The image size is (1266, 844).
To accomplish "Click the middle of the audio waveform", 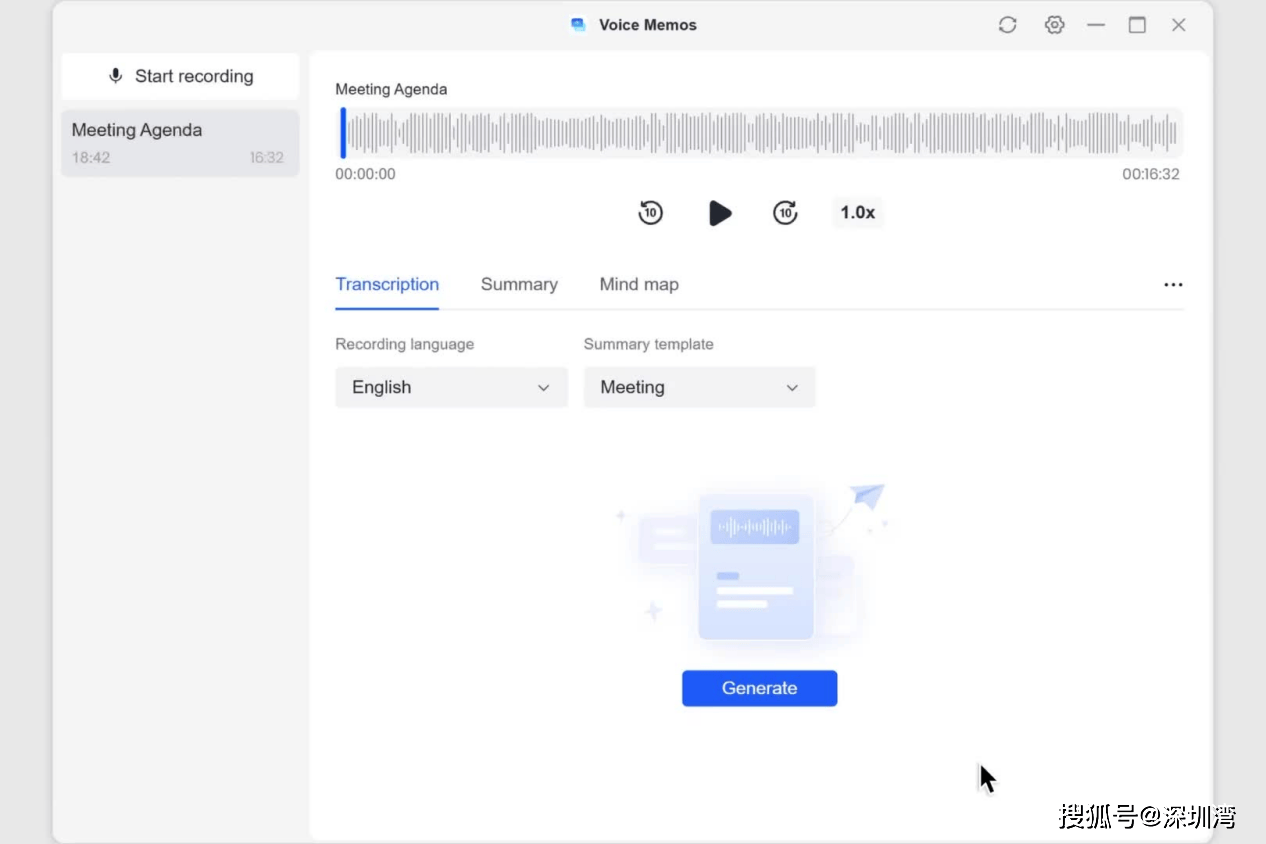I will tap(760, 133).
